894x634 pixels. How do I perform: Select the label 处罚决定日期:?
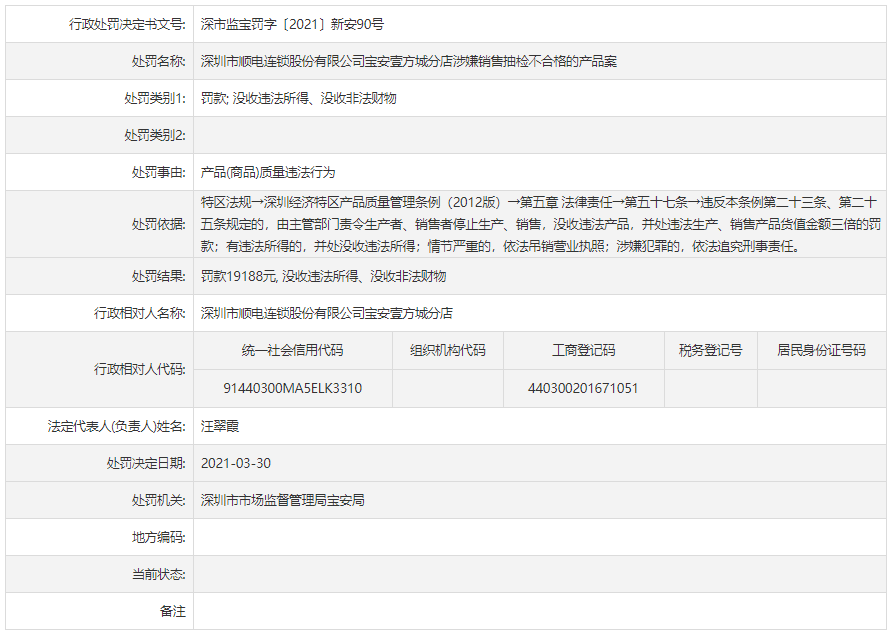[x=146, y=464]
